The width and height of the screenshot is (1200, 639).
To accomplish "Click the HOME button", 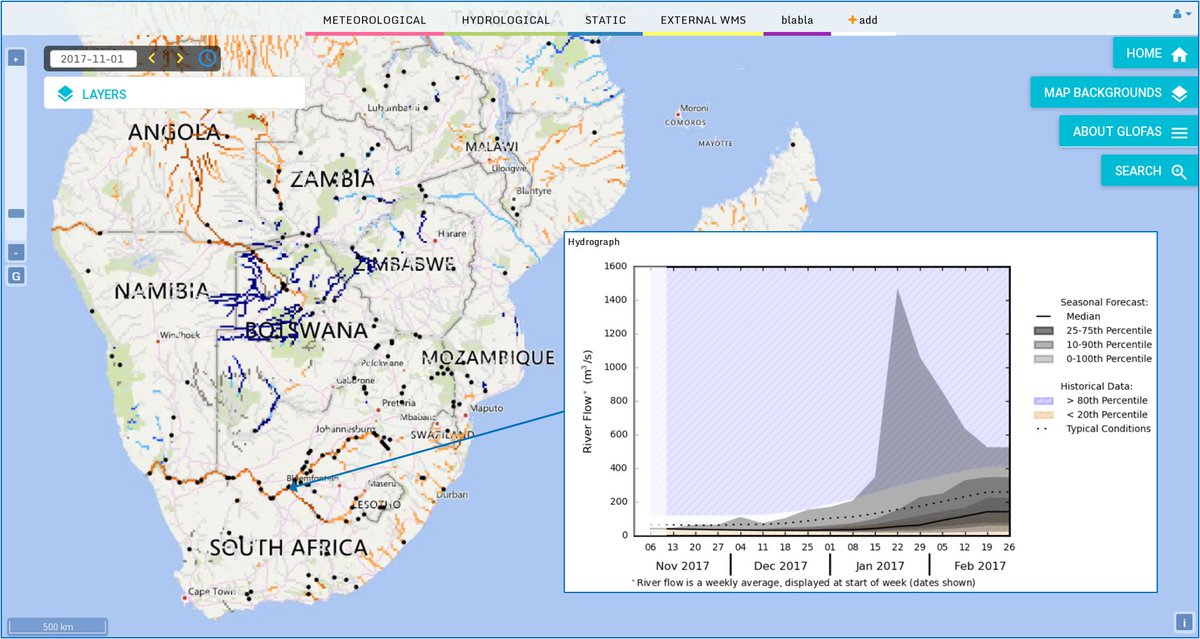I will pyautogui.click(x=1155, y=54).
